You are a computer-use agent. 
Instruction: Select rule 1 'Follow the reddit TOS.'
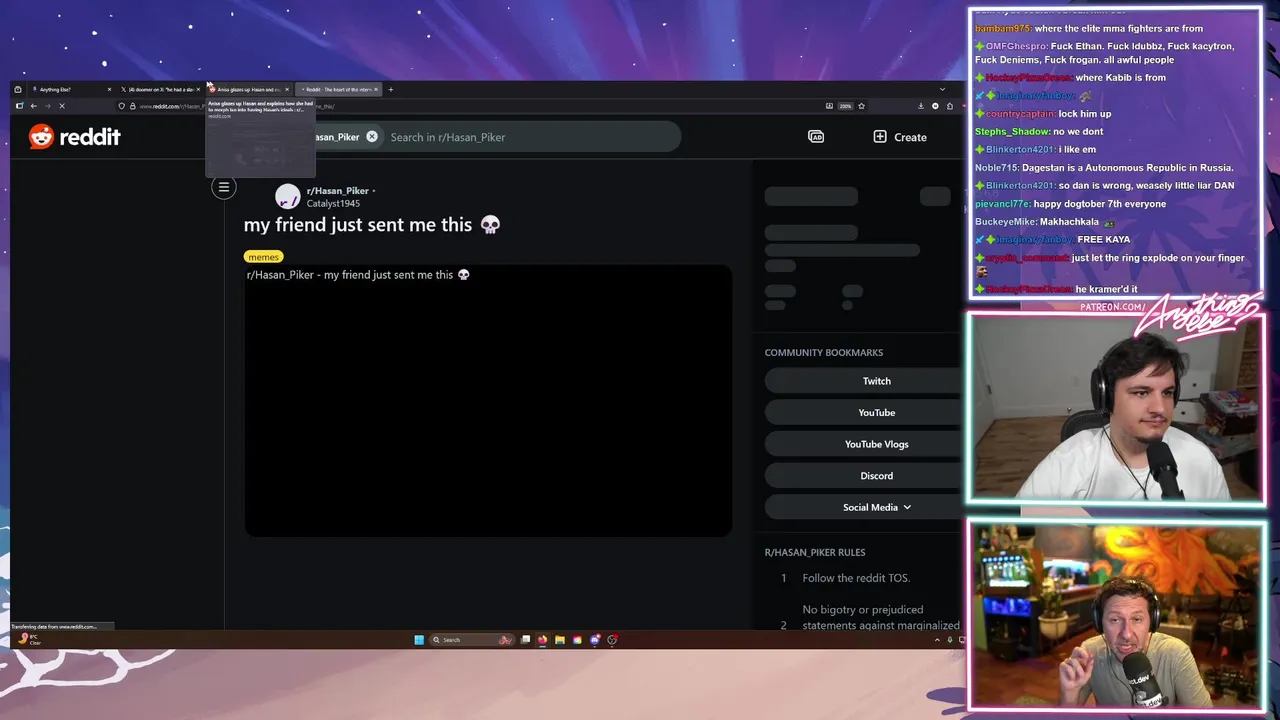point(856,578)
